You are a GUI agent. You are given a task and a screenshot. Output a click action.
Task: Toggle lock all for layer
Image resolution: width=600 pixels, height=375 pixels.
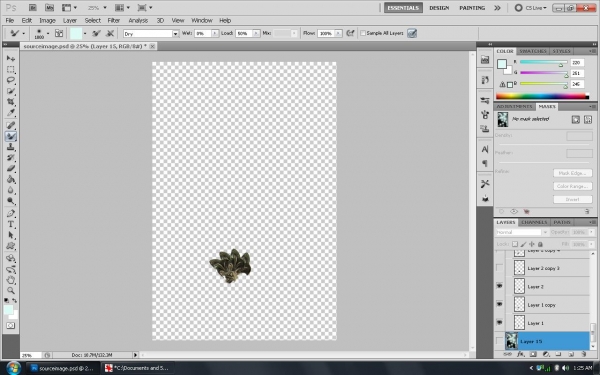tap(540, 244)
